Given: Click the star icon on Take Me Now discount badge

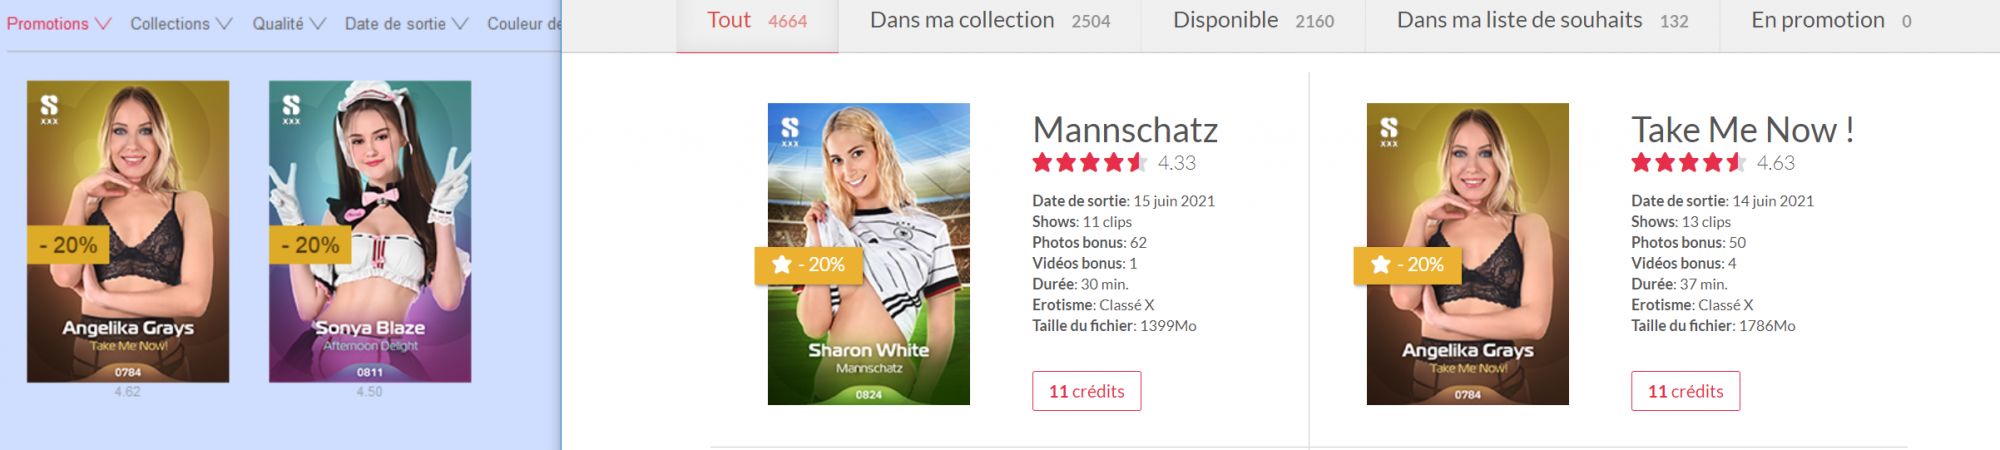Looking at the screenshot, I should 1381,265.
